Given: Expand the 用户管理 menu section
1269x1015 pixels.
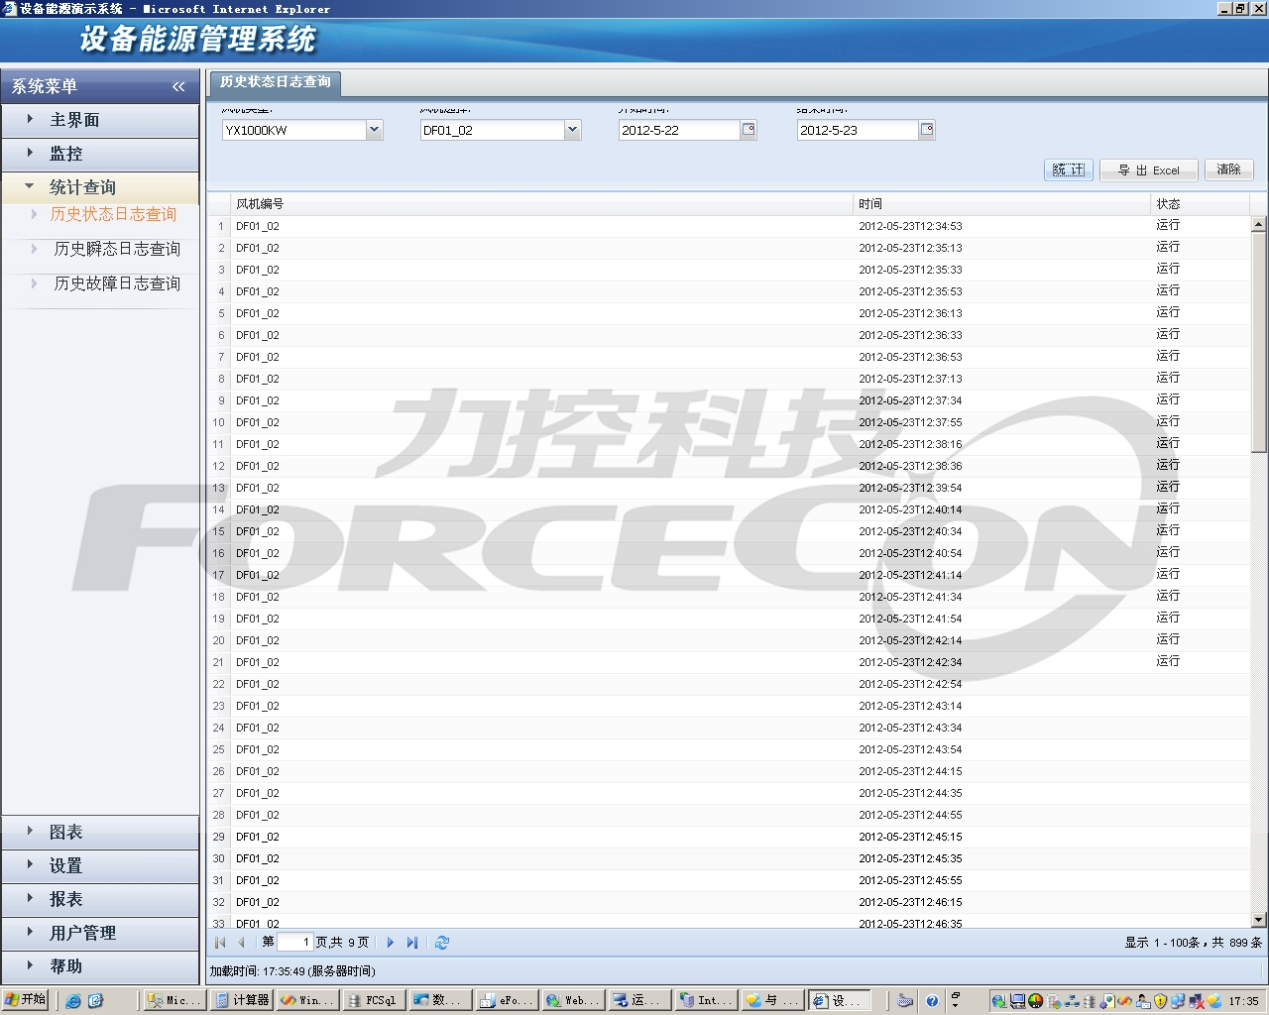Looking at the screenshot, I should [x=100, y=933].
